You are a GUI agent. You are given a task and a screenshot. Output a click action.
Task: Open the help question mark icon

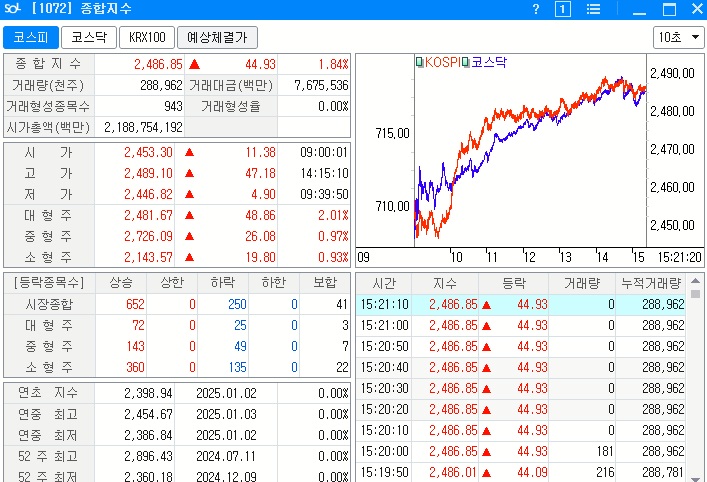point(536,9)
